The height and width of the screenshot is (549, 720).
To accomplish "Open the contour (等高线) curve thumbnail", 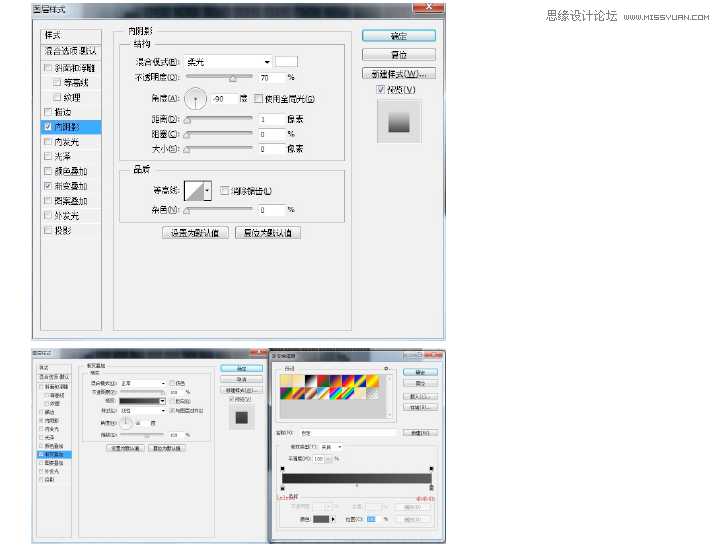I will pos(192,191).
